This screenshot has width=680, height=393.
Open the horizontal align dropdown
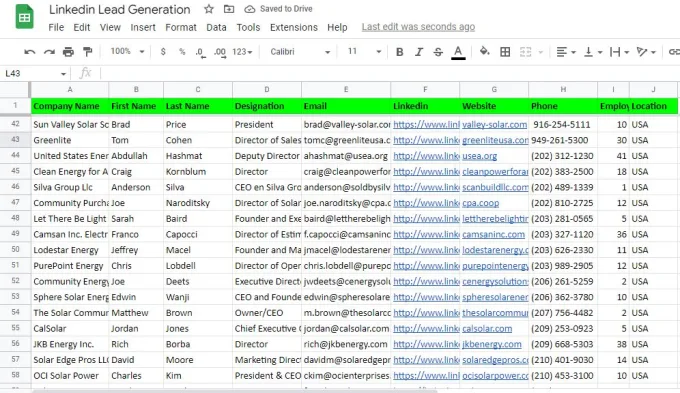pyautogui.click(x=566, y=52)
